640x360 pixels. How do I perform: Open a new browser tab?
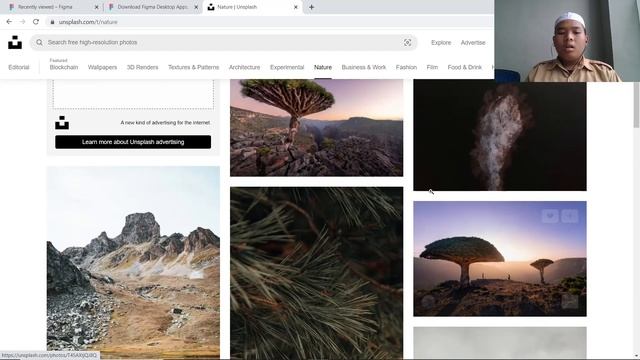pos(311,7)
